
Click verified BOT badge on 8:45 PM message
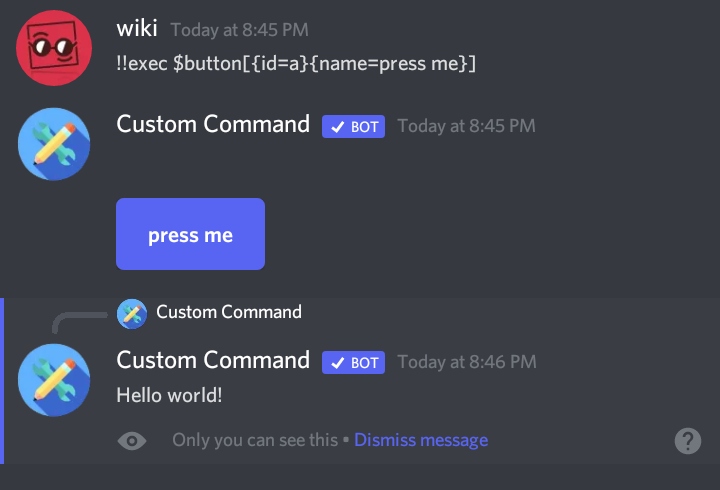point(353,126)
